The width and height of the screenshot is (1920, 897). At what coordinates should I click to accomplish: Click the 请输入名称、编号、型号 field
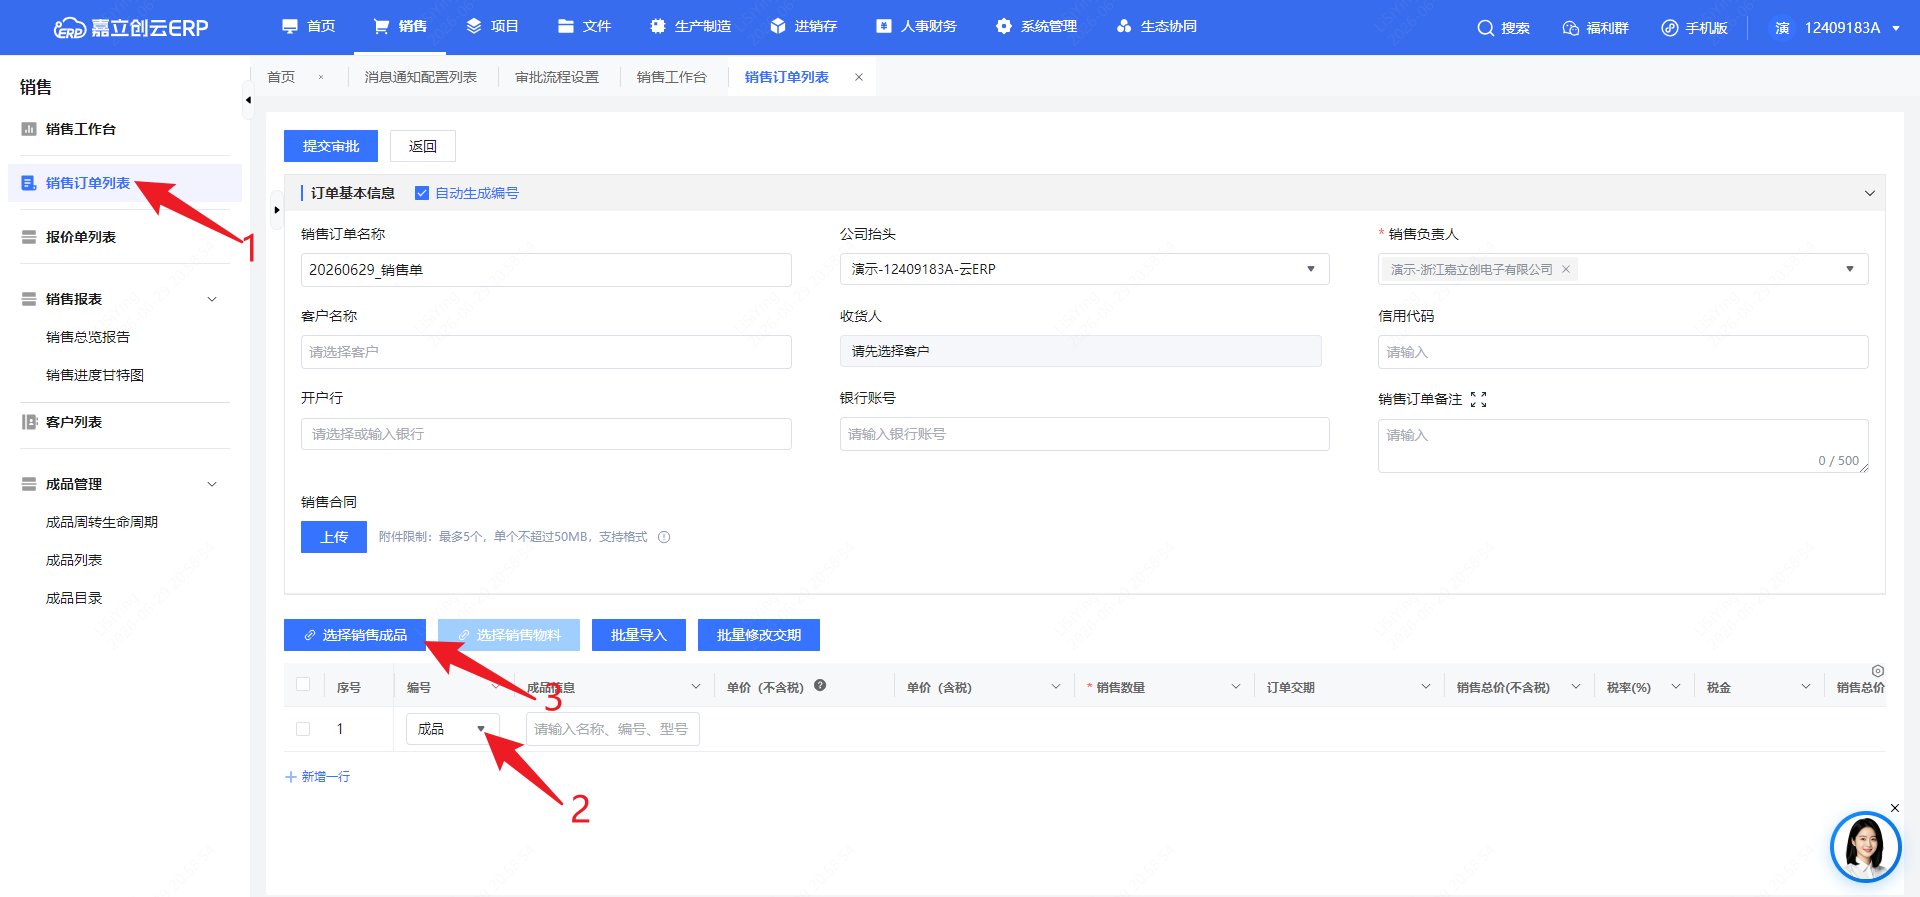[x=612, y=729]
